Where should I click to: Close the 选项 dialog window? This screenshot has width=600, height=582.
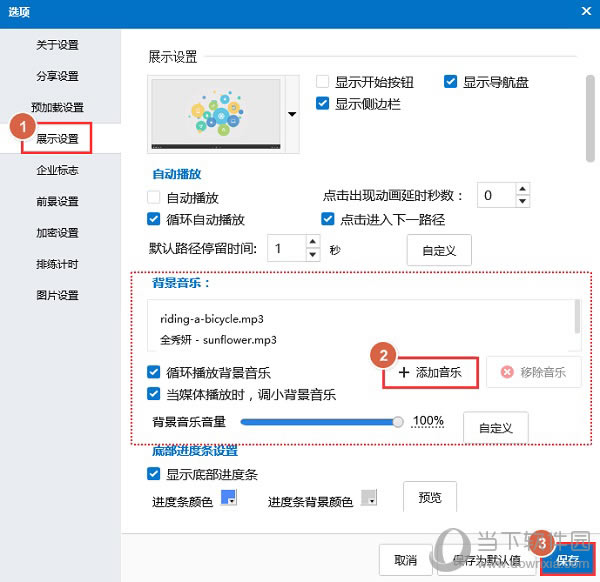pyautogui.click(x=585, y=9)
